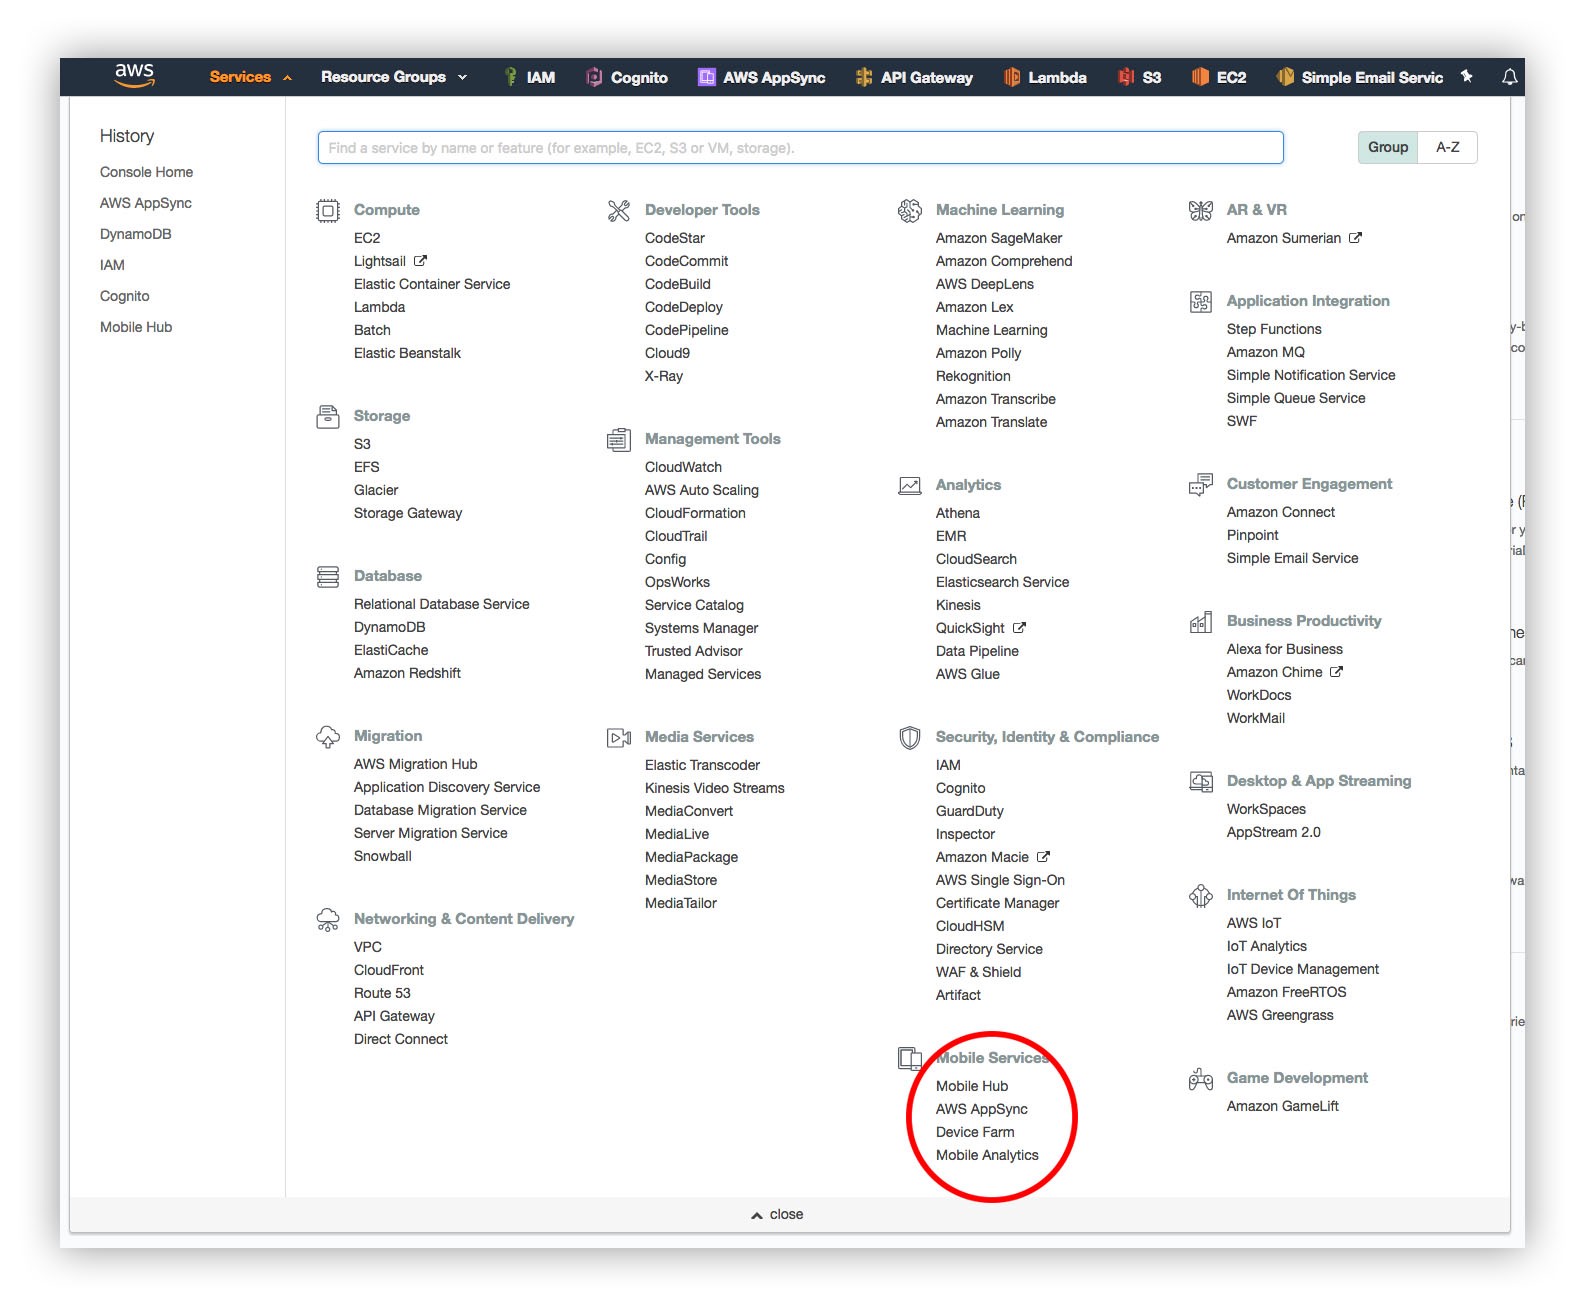Open Simple Email Service shortcut icon

pos(1285,77)
